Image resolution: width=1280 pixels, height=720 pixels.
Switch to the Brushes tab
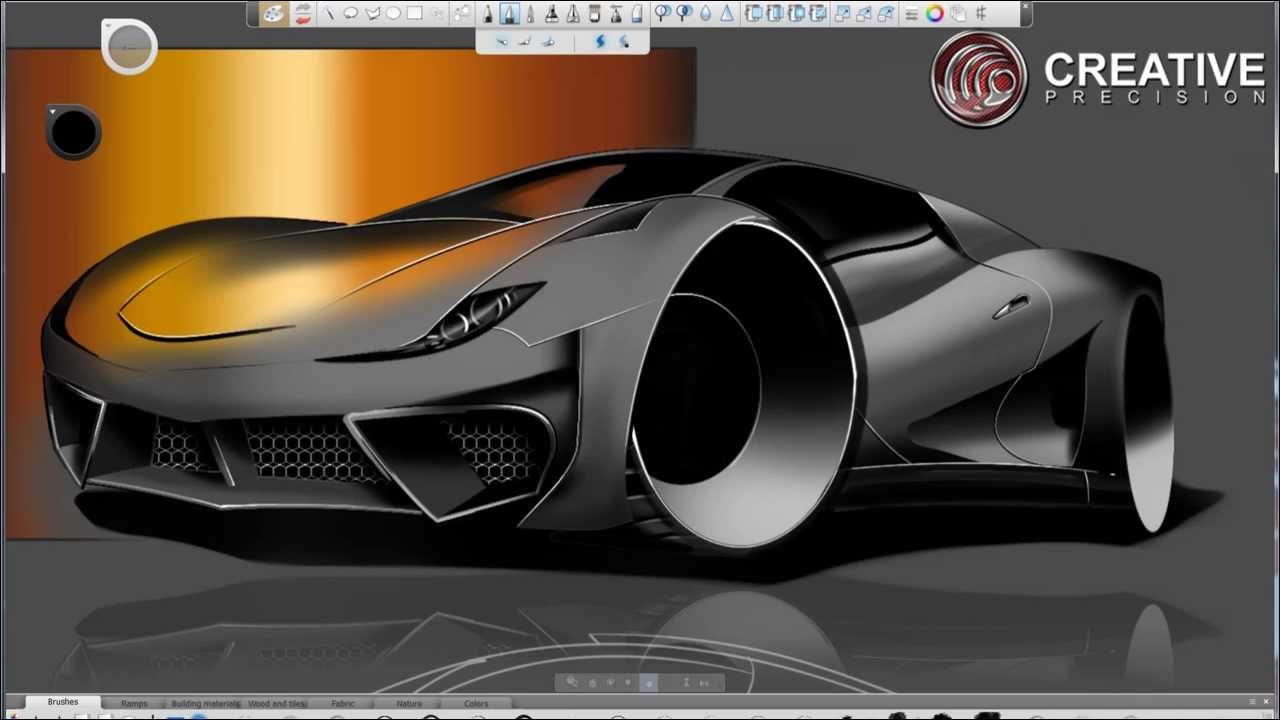coord(63,702)
